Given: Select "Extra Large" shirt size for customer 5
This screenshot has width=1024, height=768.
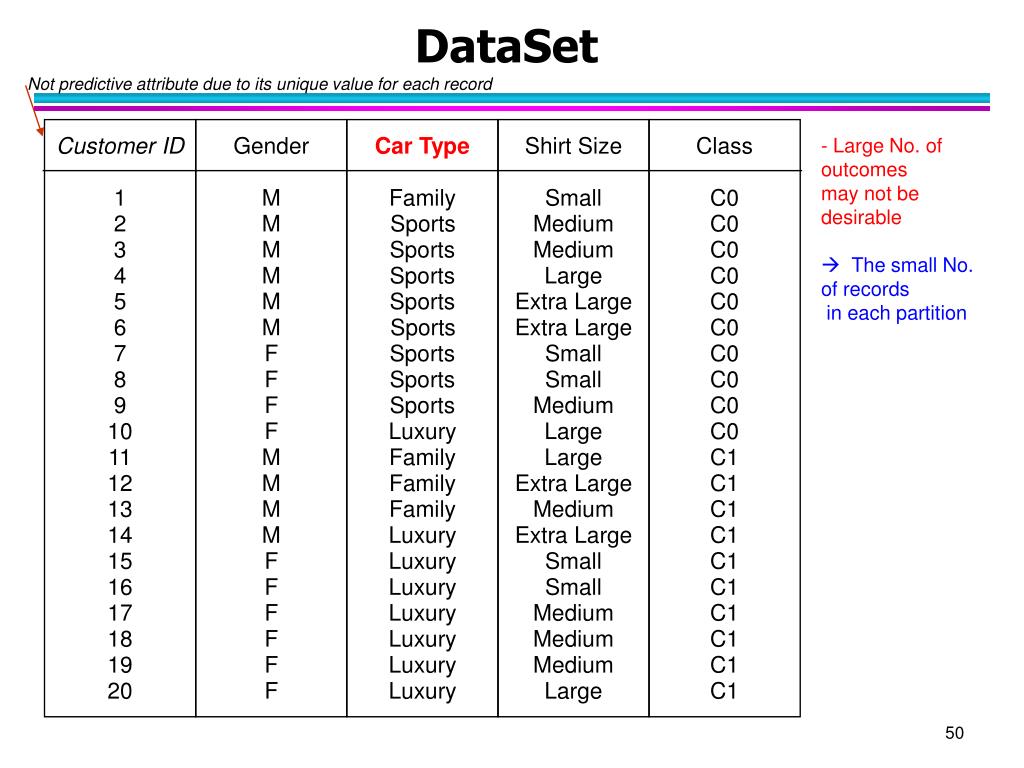Looking at the screenshot, I should pyautogui.click(x=573, y=302).
